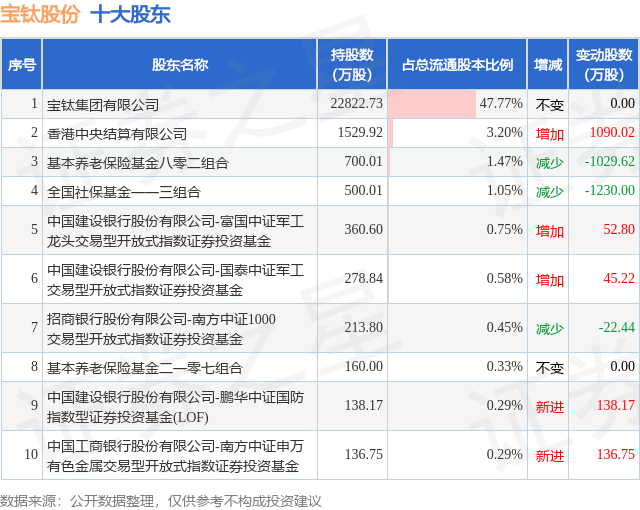Click change value -22.44

click(617, 327)
